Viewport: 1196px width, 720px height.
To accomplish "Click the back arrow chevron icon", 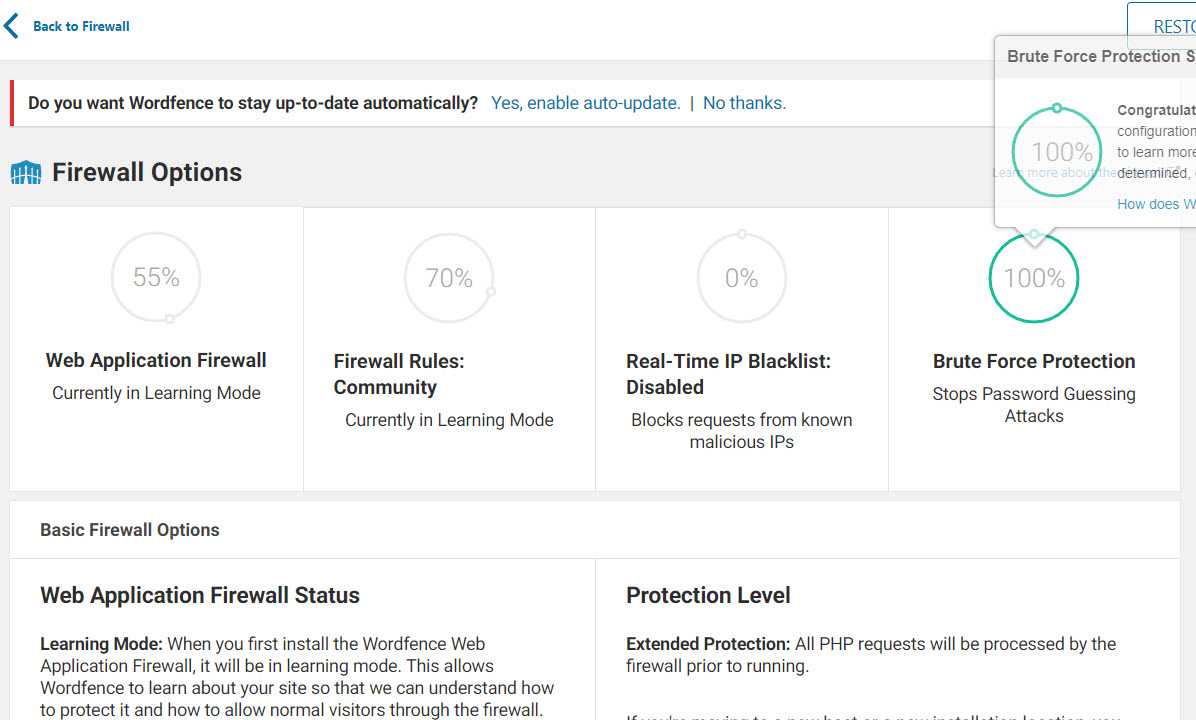I will (11, 25).
